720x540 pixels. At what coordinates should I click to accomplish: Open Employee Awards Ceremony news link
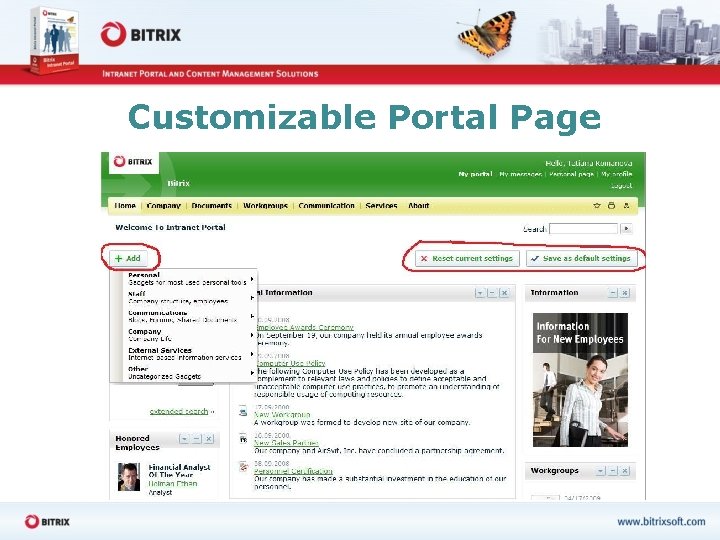pyautogui.click(x=304, y=327)
